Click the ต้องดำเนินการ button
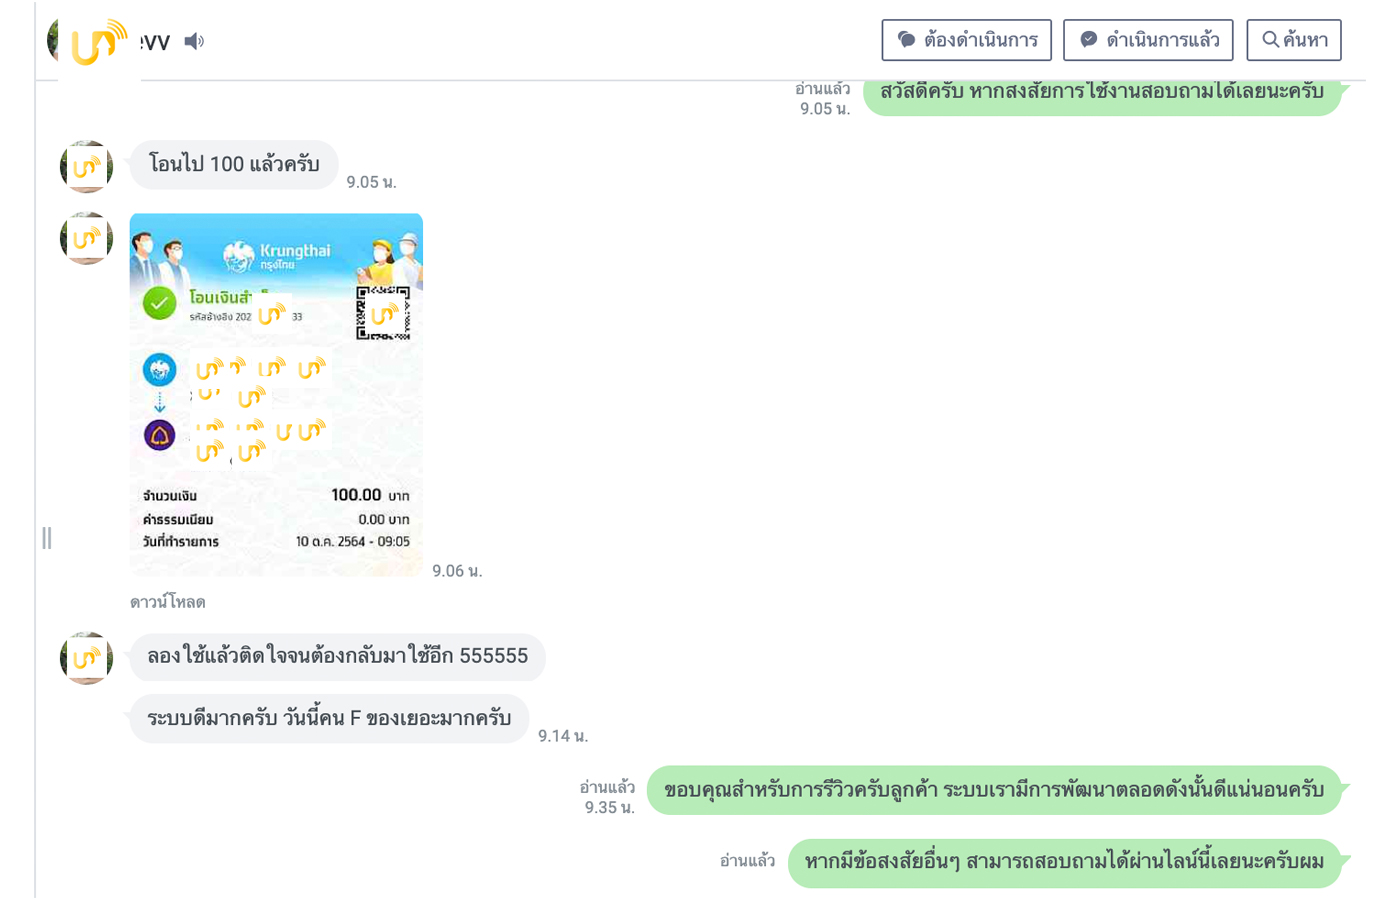This screenshot has height=900, width=1400. point(966,40)
